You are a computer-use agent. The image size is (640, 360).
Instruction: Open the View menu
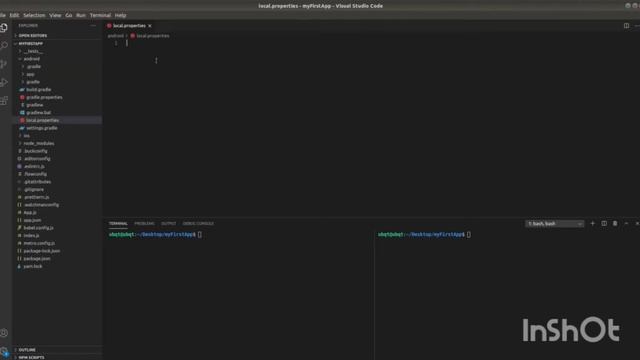pos(55,15)
